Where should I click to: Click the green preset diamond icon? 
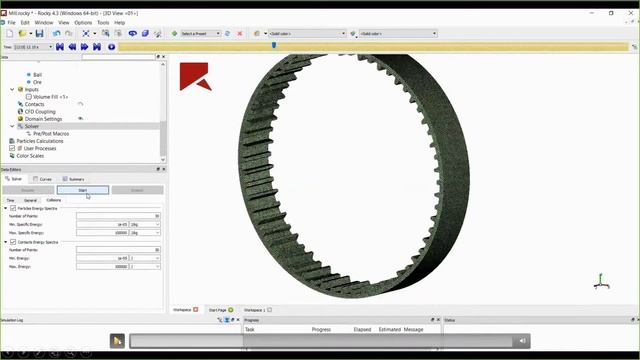[x=174, y=33]
